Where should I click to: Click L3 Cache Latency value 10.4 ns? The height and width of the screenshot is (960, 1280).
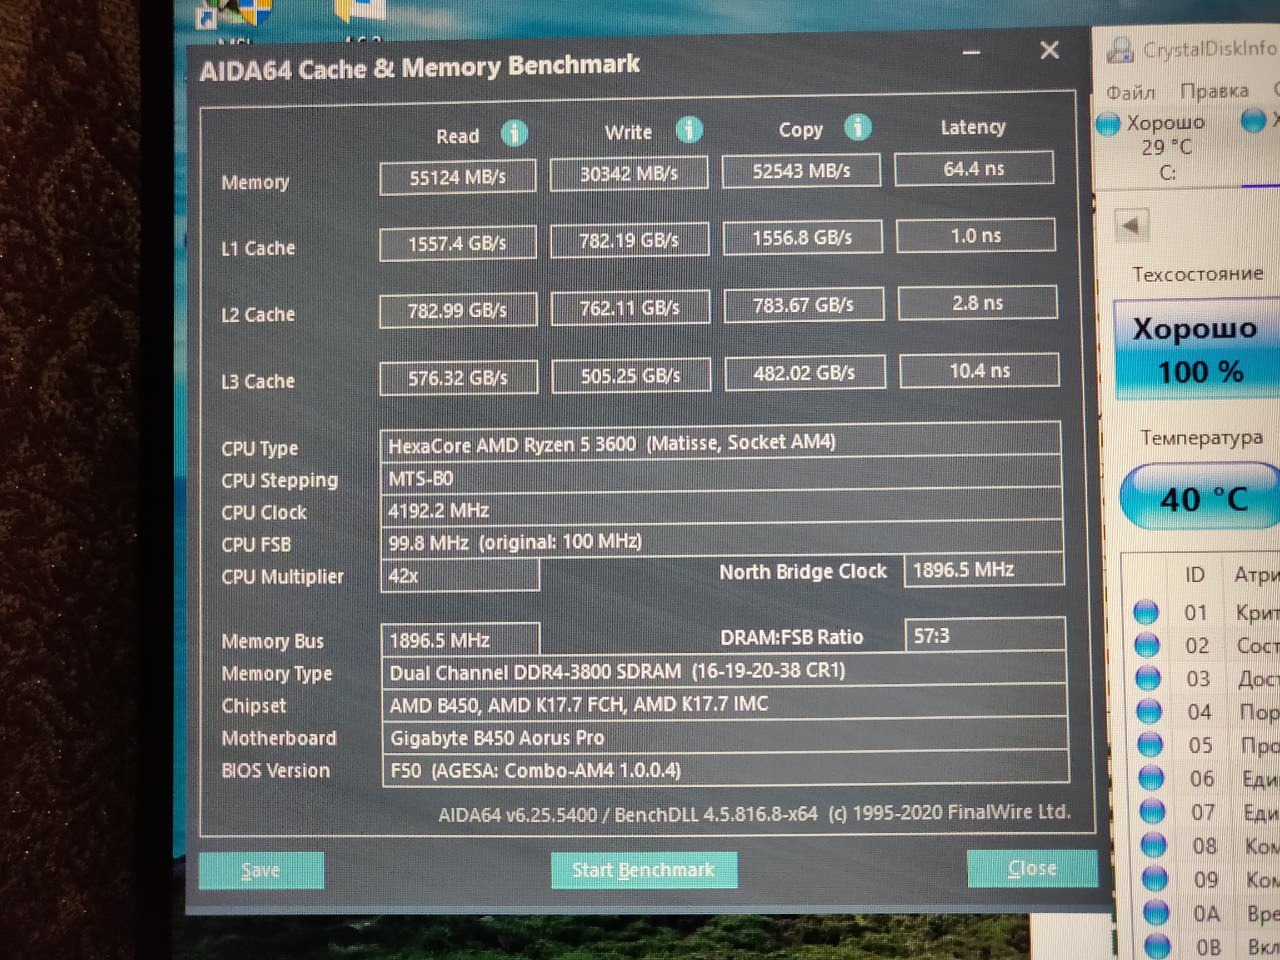point(980,370)
